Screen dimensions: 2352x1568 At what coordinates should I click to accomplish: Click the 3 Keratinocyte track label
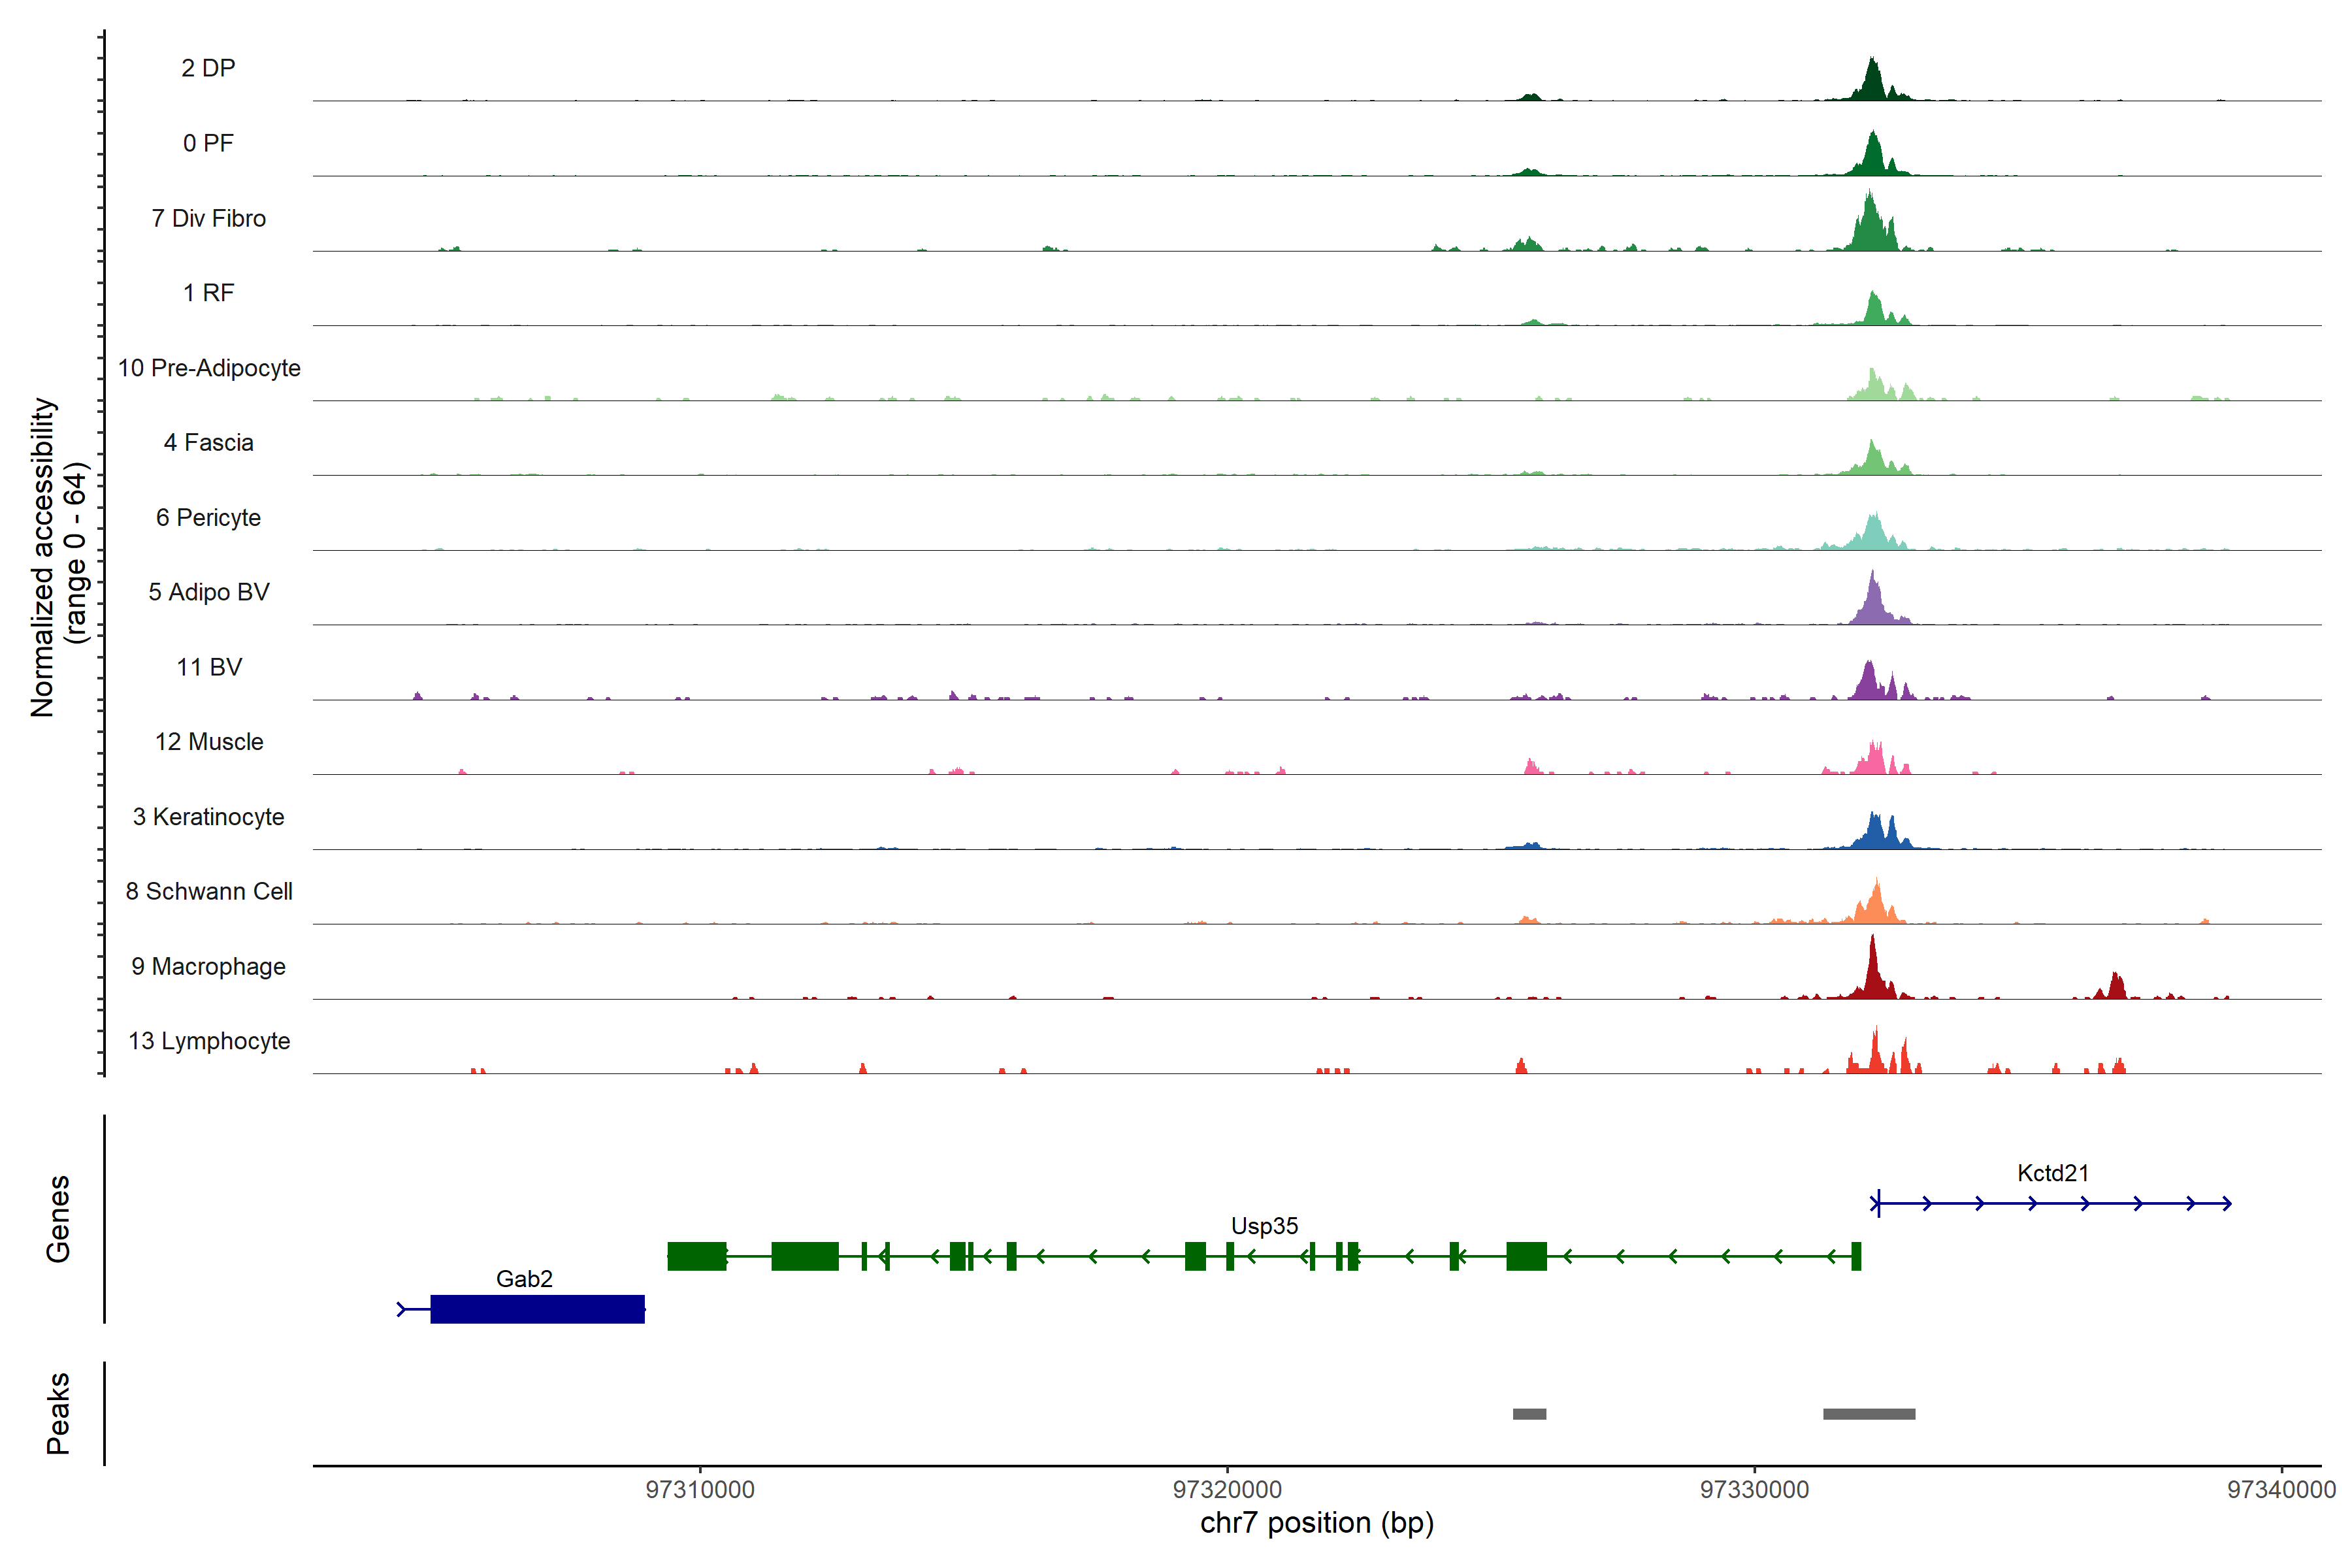tap(208, 817)
